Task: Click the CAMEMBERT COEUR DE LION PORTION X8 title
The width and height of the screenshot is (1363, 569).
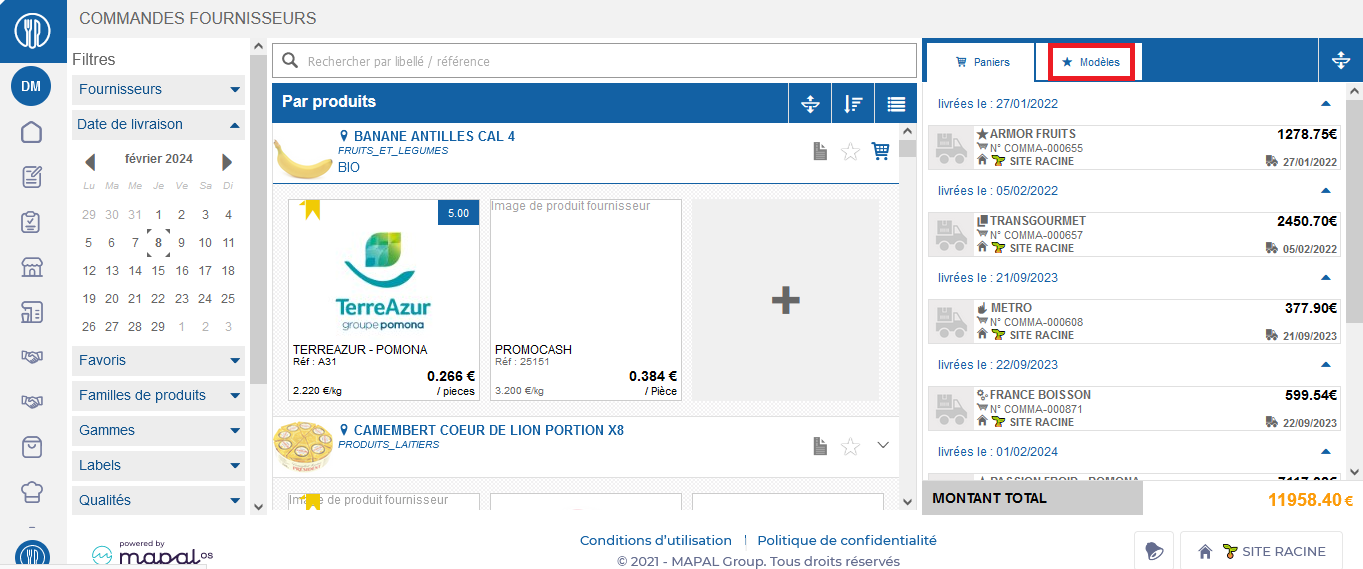Action: (x=488, y=430)
